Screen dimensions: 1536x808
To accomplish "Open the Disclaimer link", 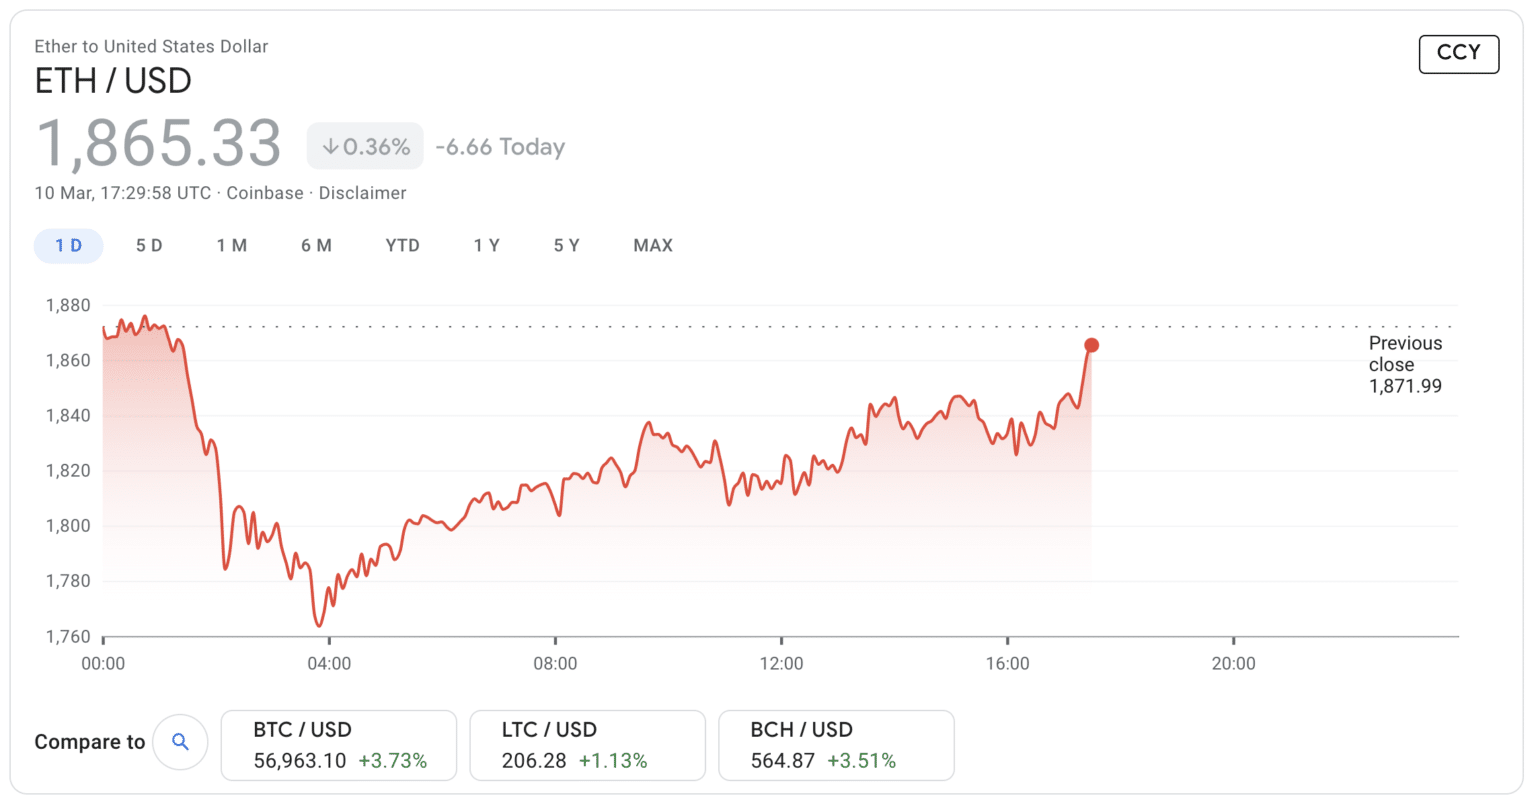I will point(362,192).
